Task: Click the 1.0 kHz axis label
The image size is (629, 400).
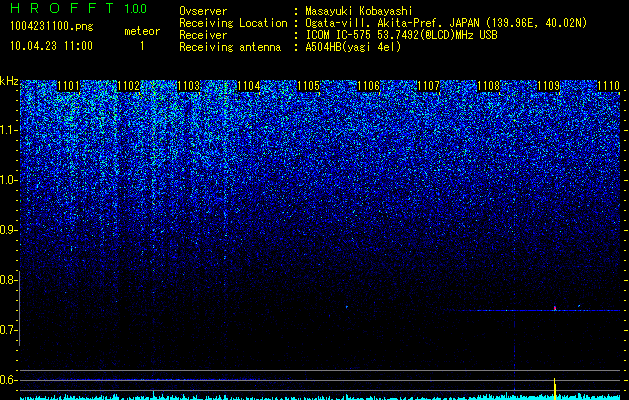Action: point(8,180)
